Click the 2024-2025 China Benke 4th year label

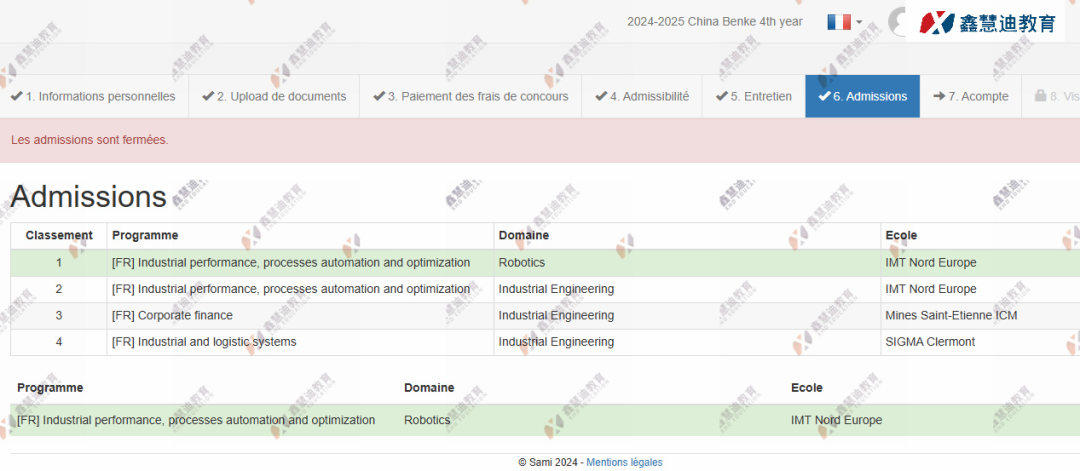[x=714, y=21]
